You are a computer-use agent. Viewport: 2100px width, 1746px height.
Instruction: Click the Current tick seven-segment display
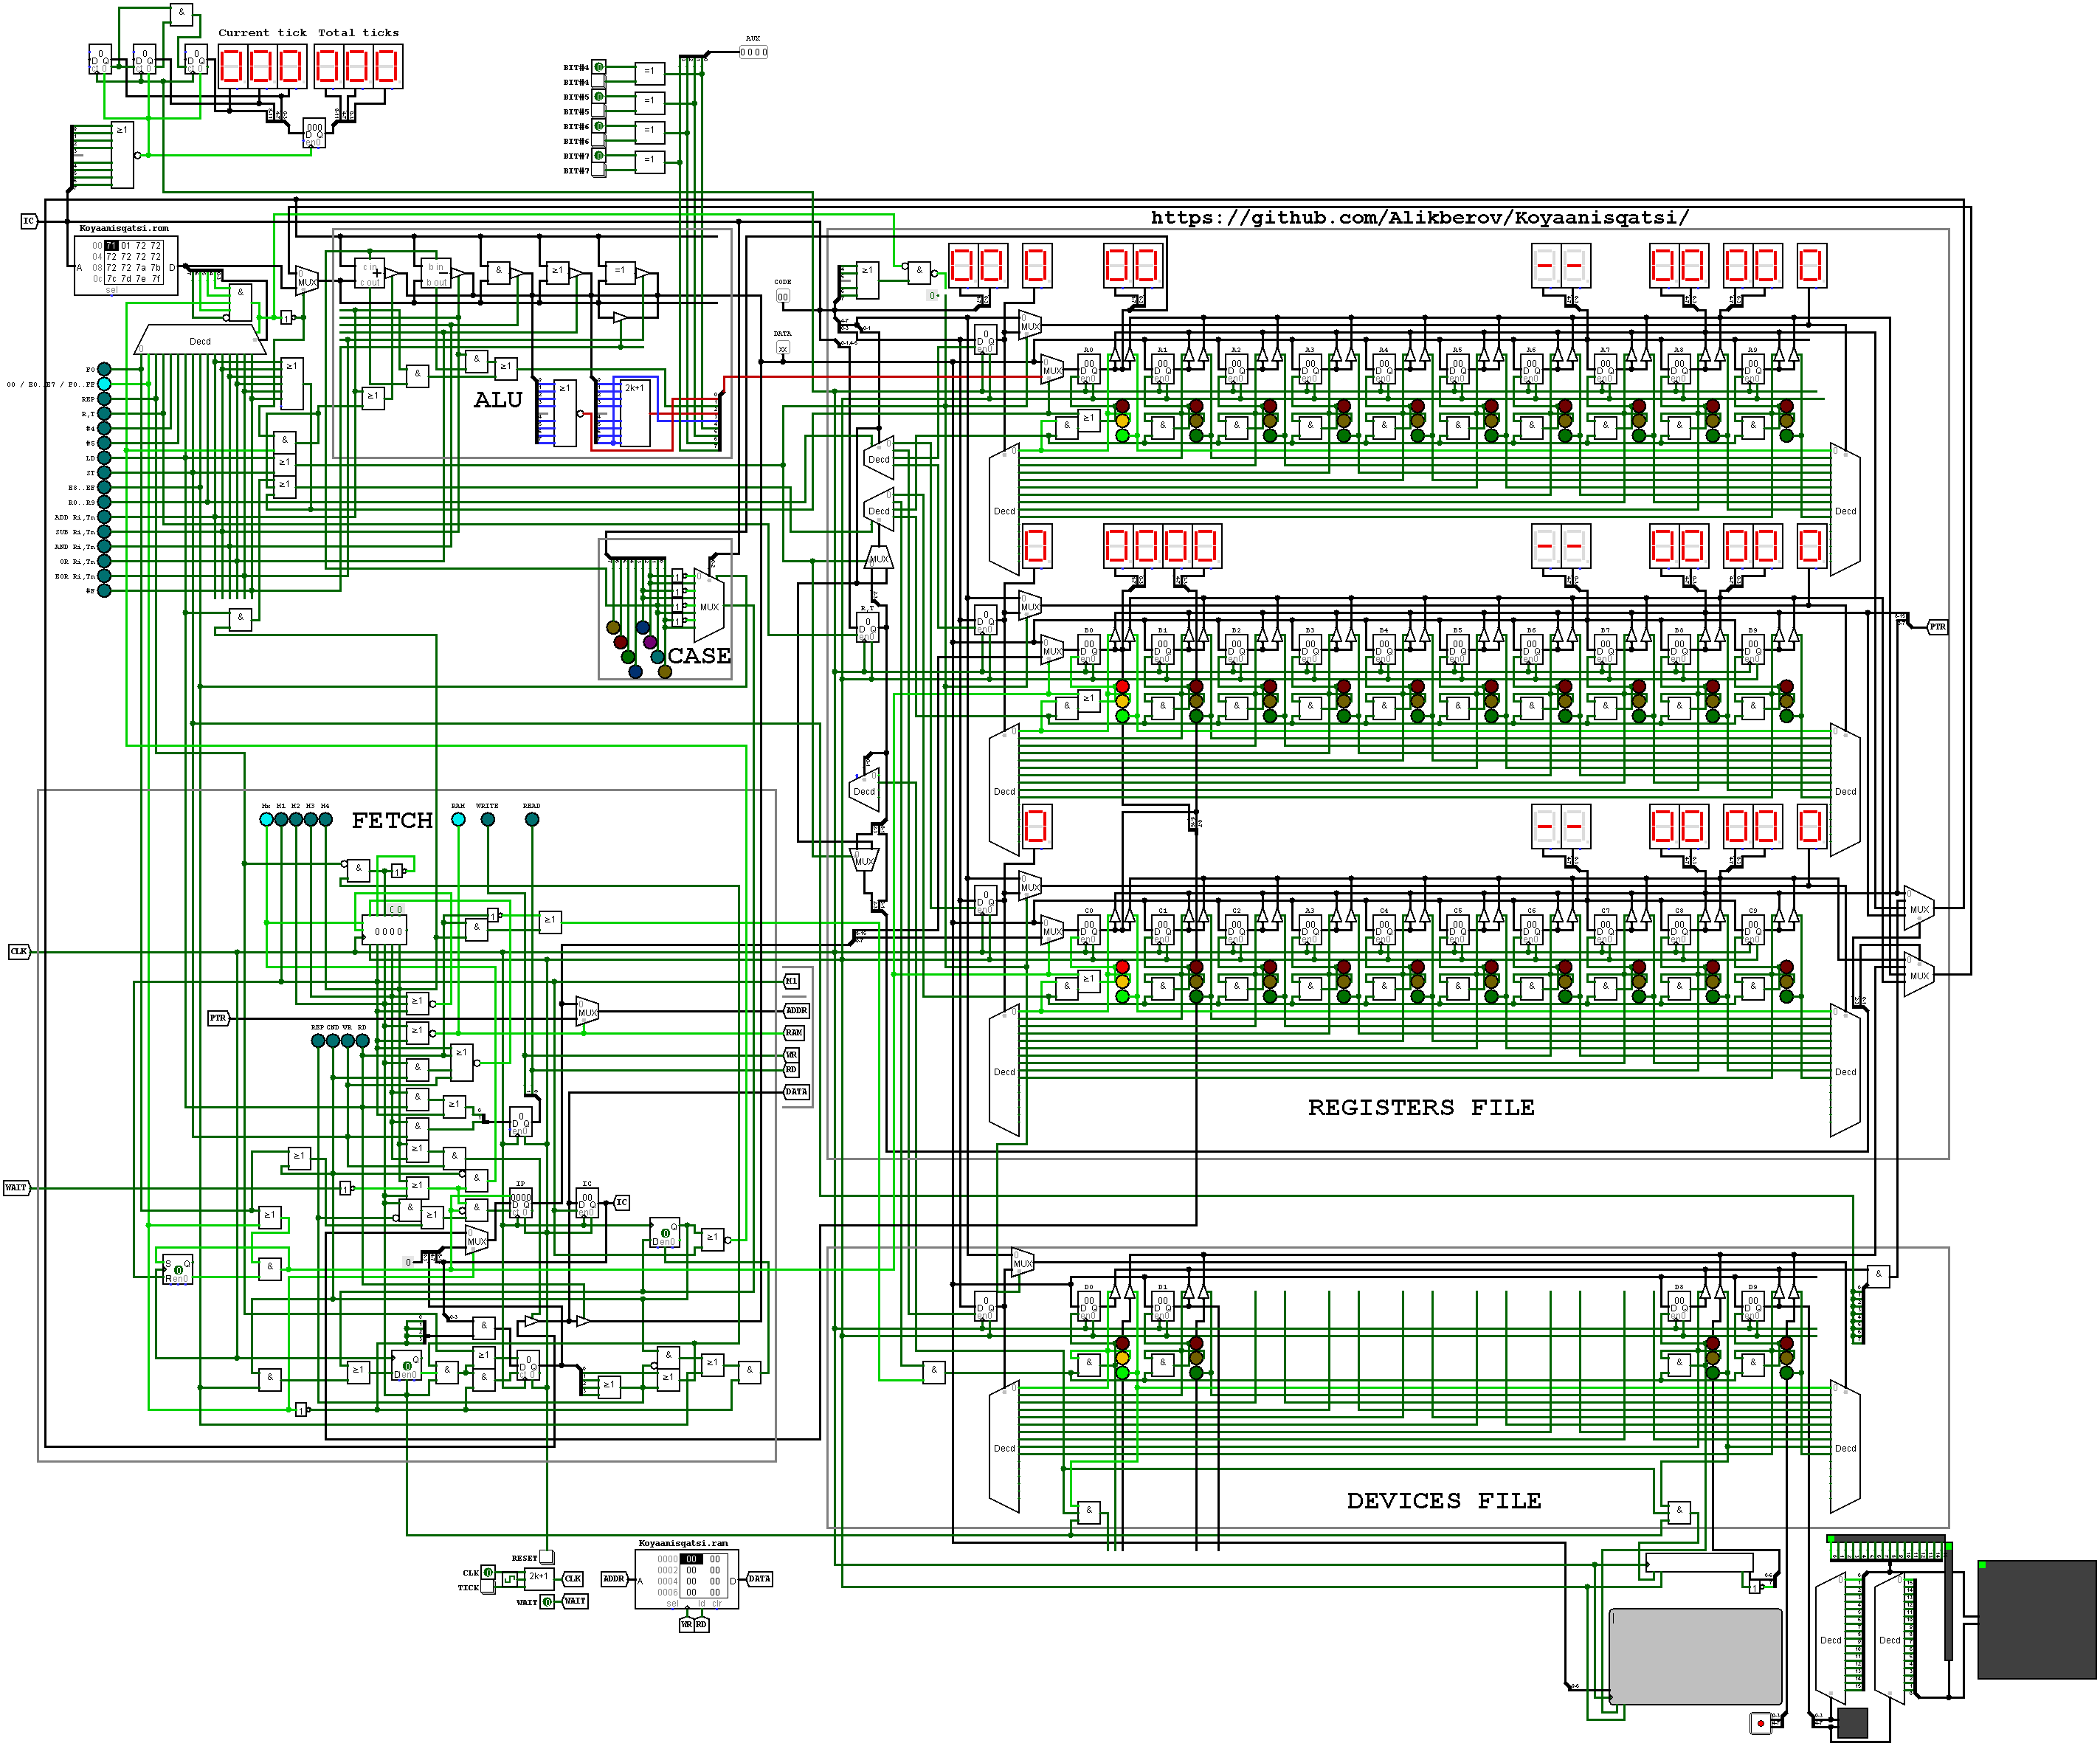261,67
